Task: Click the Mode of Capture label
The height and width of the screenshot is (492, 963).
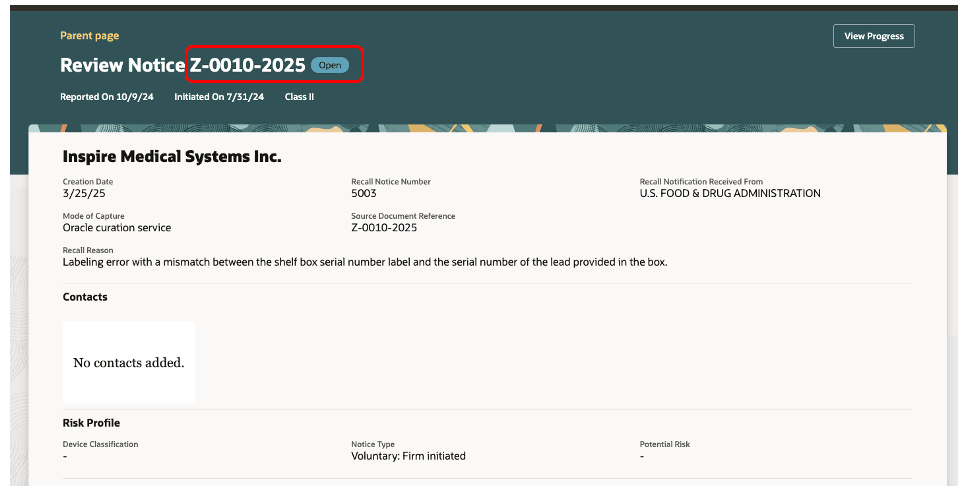Action: [x=93, y=216]
